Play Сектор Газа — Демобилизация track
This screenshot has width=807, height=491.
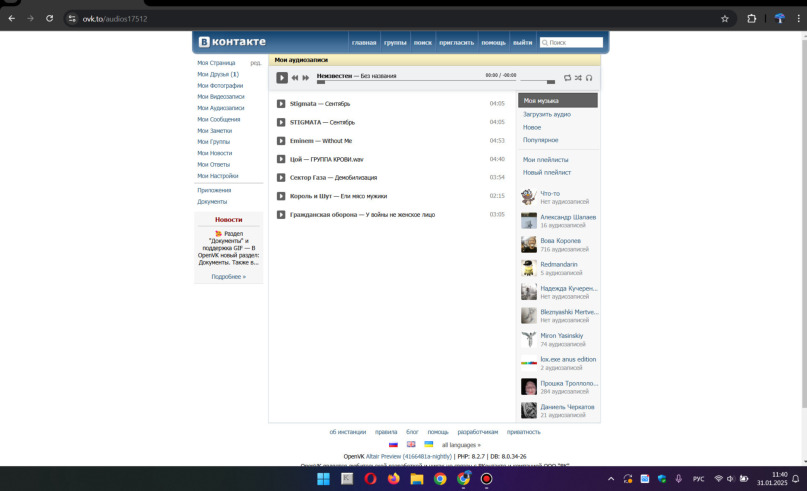(x=281, y=177)
